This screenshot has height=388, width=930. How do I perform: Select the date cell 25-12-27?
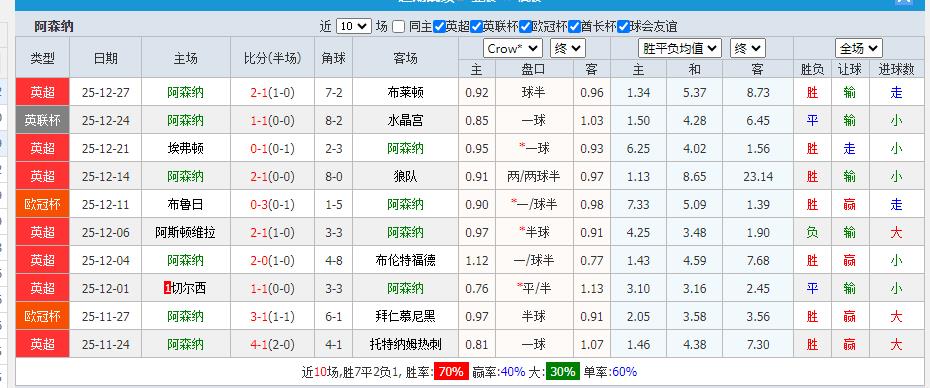point(106,93)
